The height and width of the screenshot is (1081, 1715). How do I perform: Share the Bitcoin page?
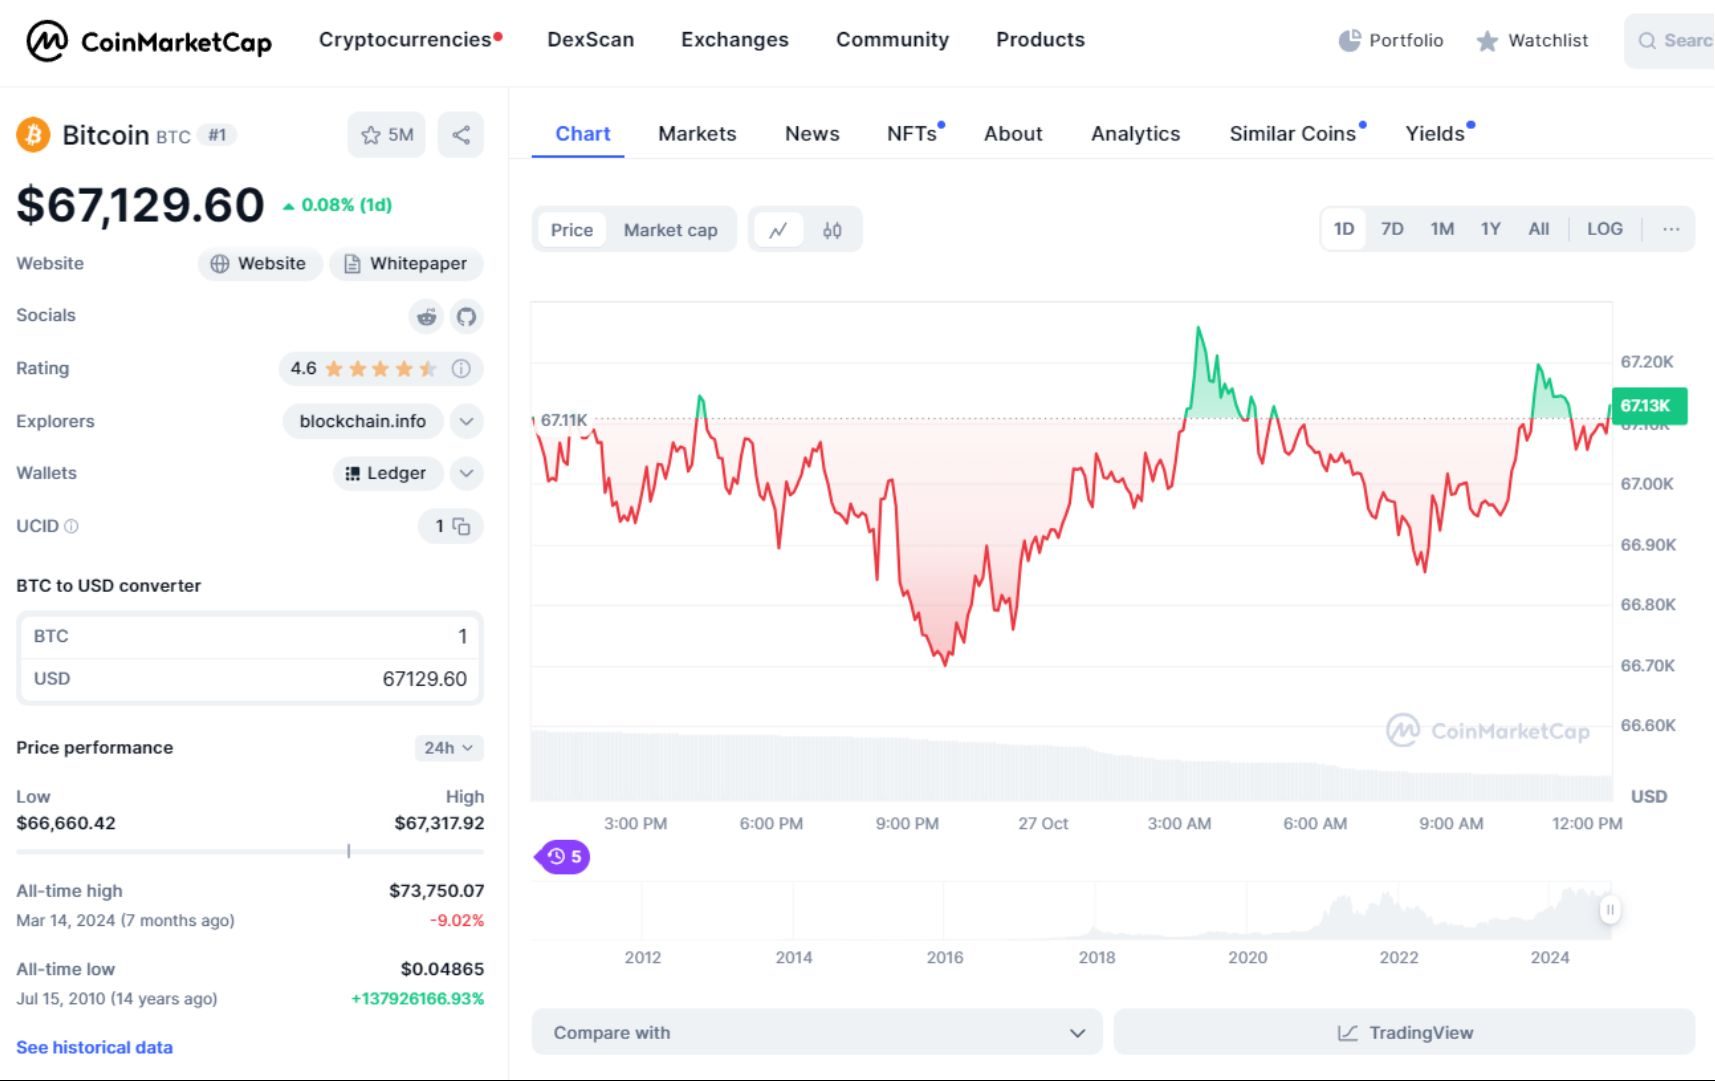tap(461, 133)
